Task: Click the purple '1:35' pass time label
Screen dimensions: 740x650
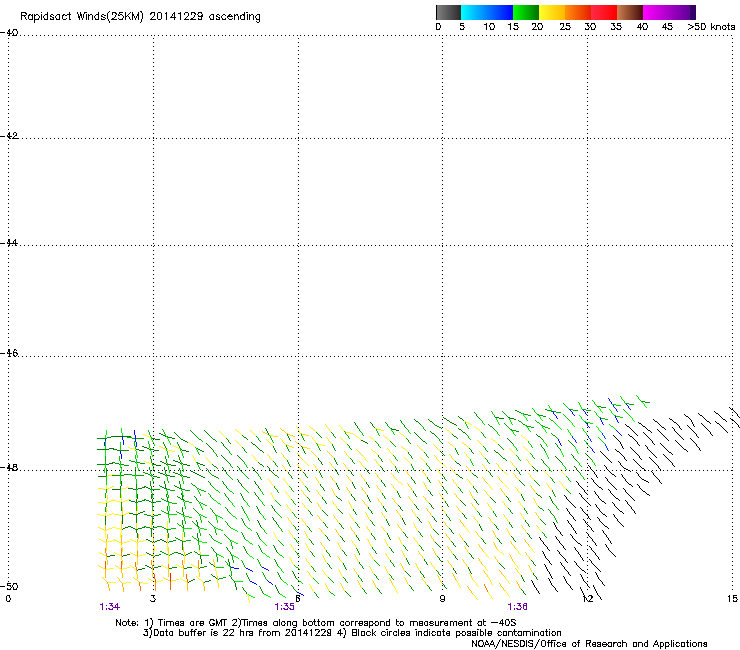Action: tap(285, 607)
